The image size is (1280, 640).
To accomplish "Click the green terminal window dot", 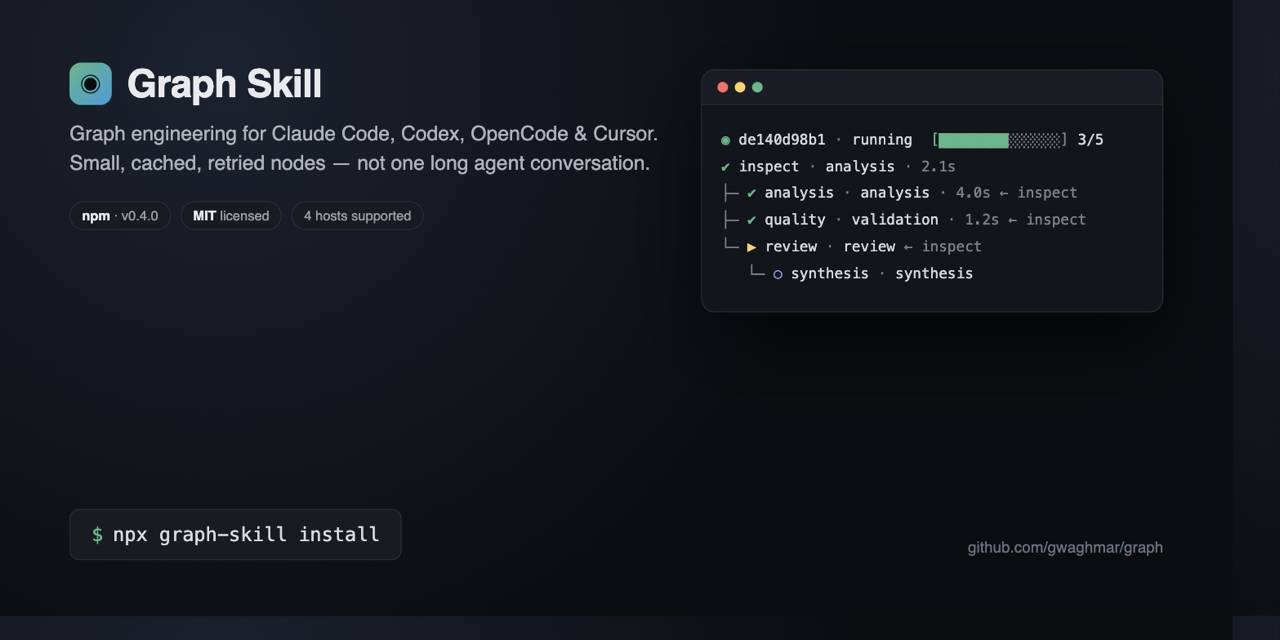I will coord(757,87).
